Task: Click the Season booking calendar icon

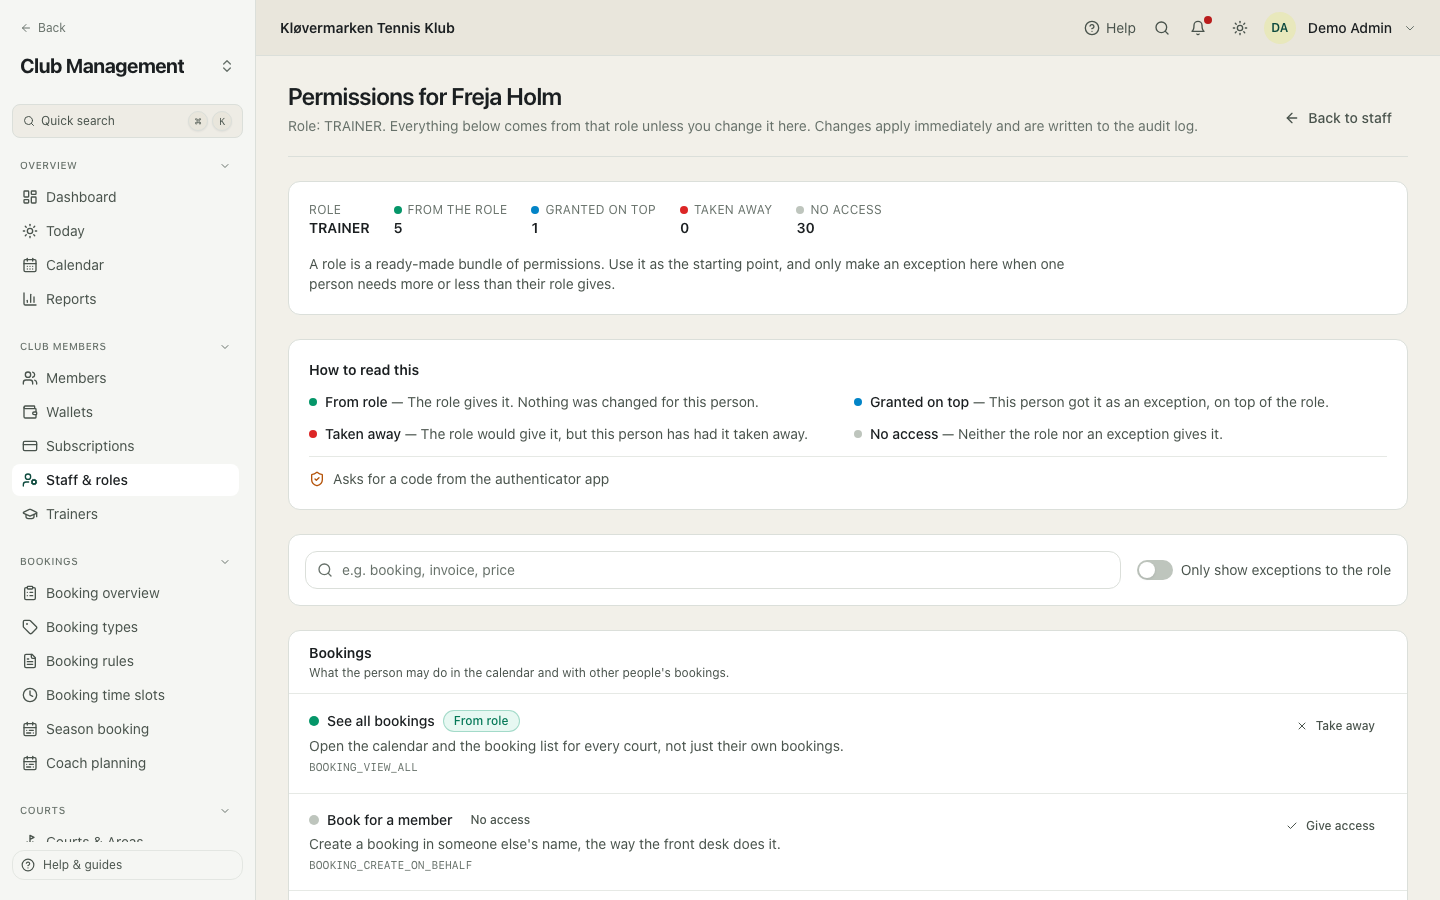Action: [30, 729]
